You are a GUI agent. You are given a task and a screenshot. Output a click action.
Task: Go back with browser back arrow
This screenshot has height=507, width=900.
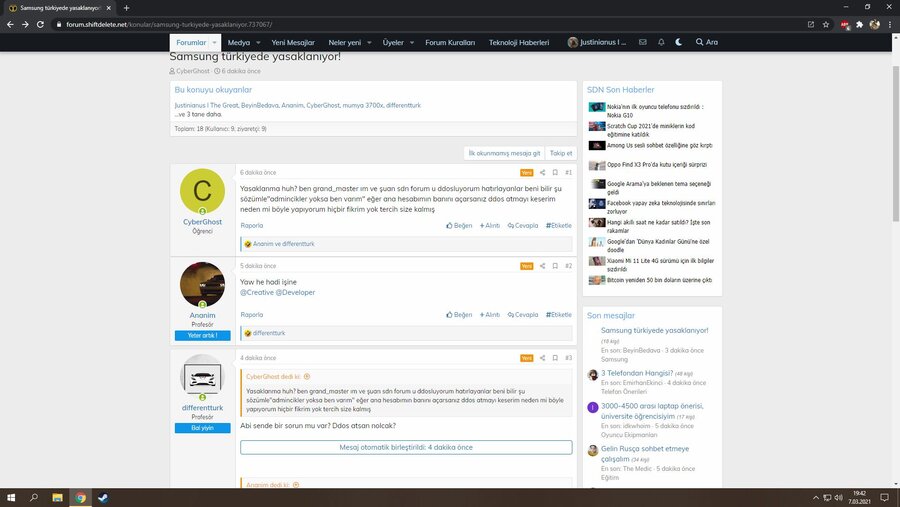10,25
